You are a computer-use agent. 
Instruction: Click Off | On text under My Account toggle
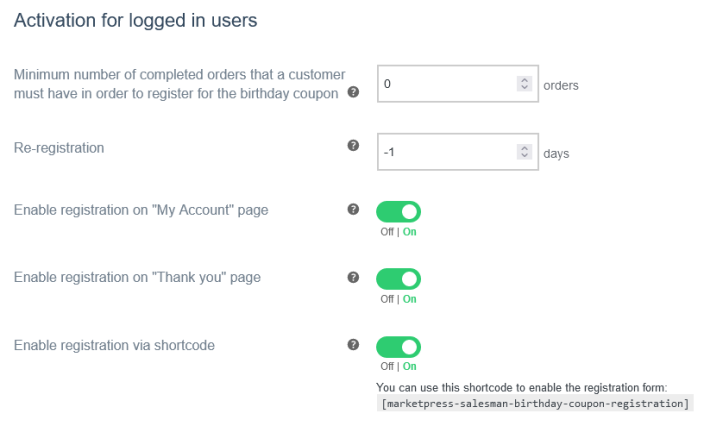[x=398, y=232]
